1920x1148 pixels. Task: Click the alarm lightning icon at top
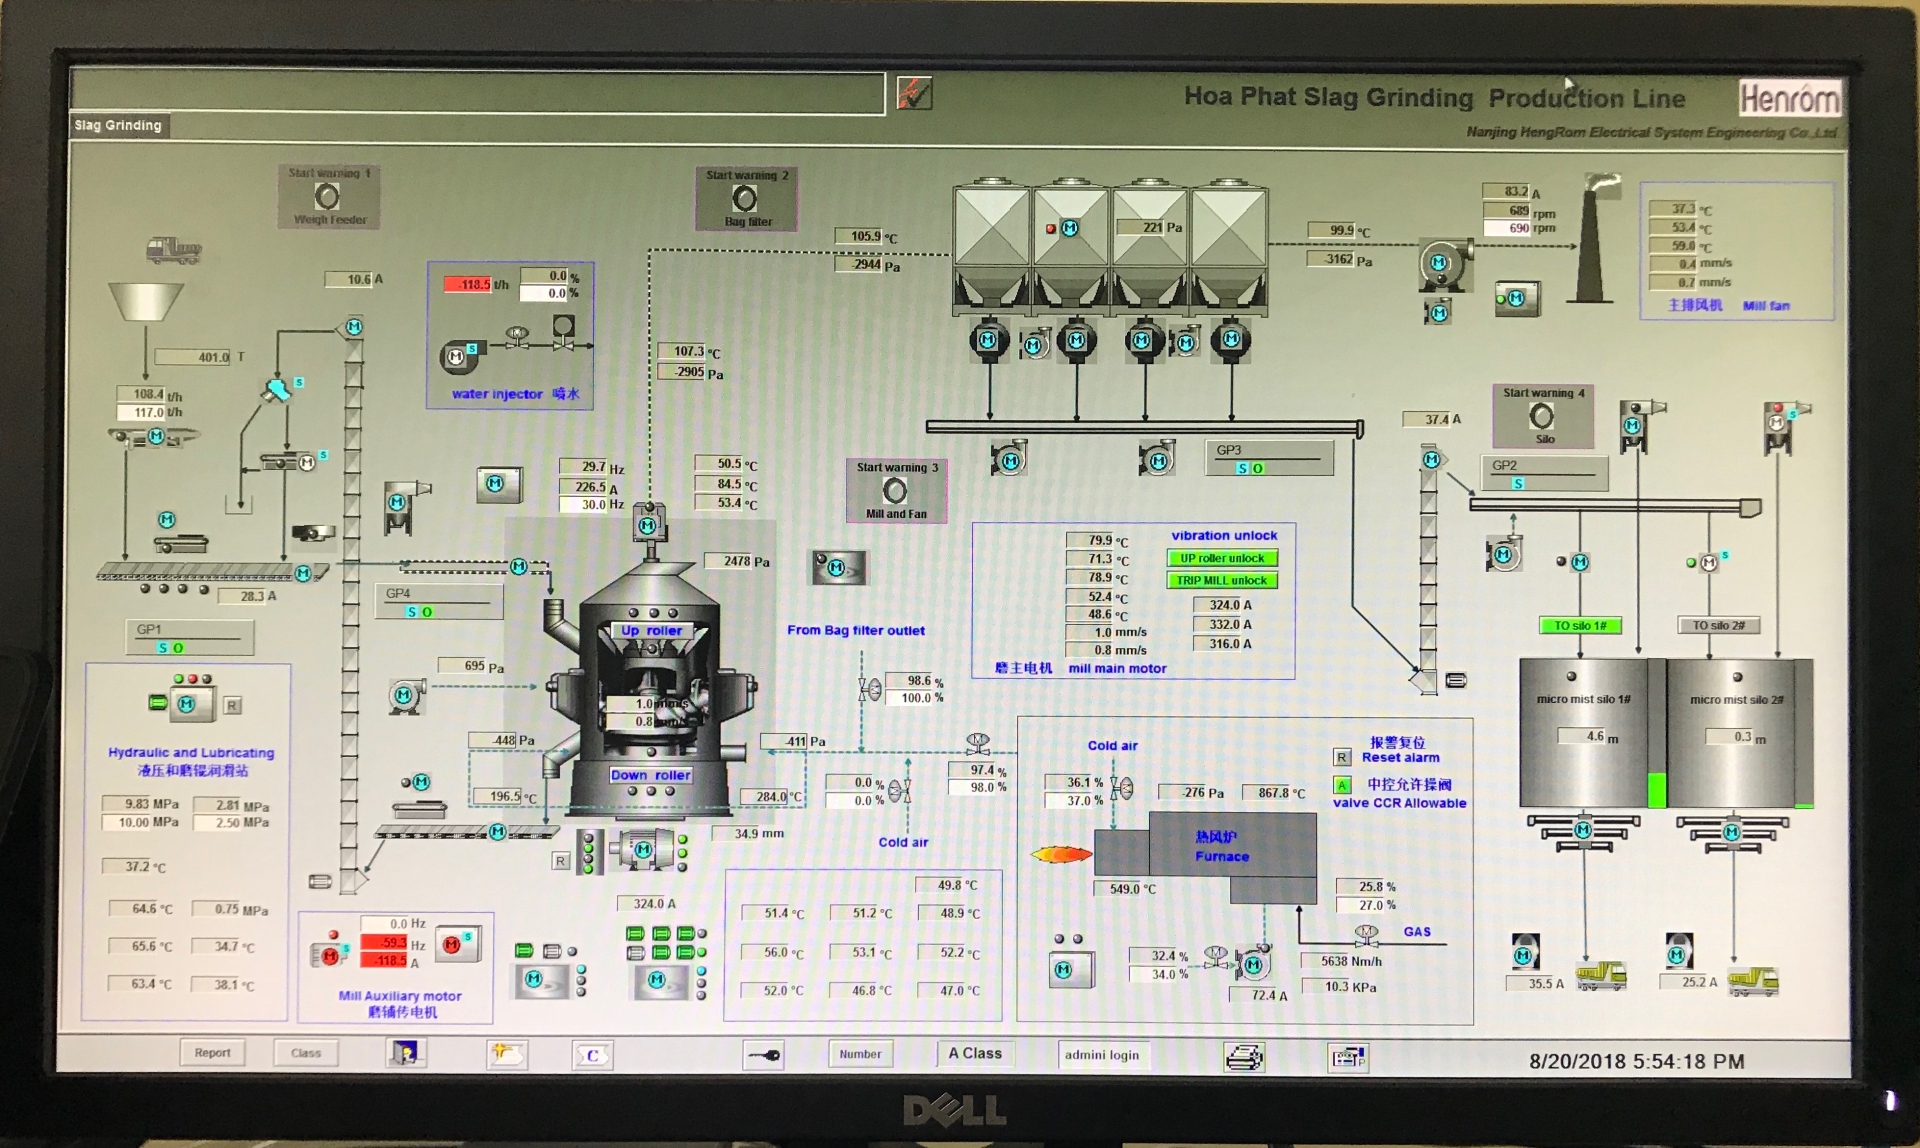[913, 94]
